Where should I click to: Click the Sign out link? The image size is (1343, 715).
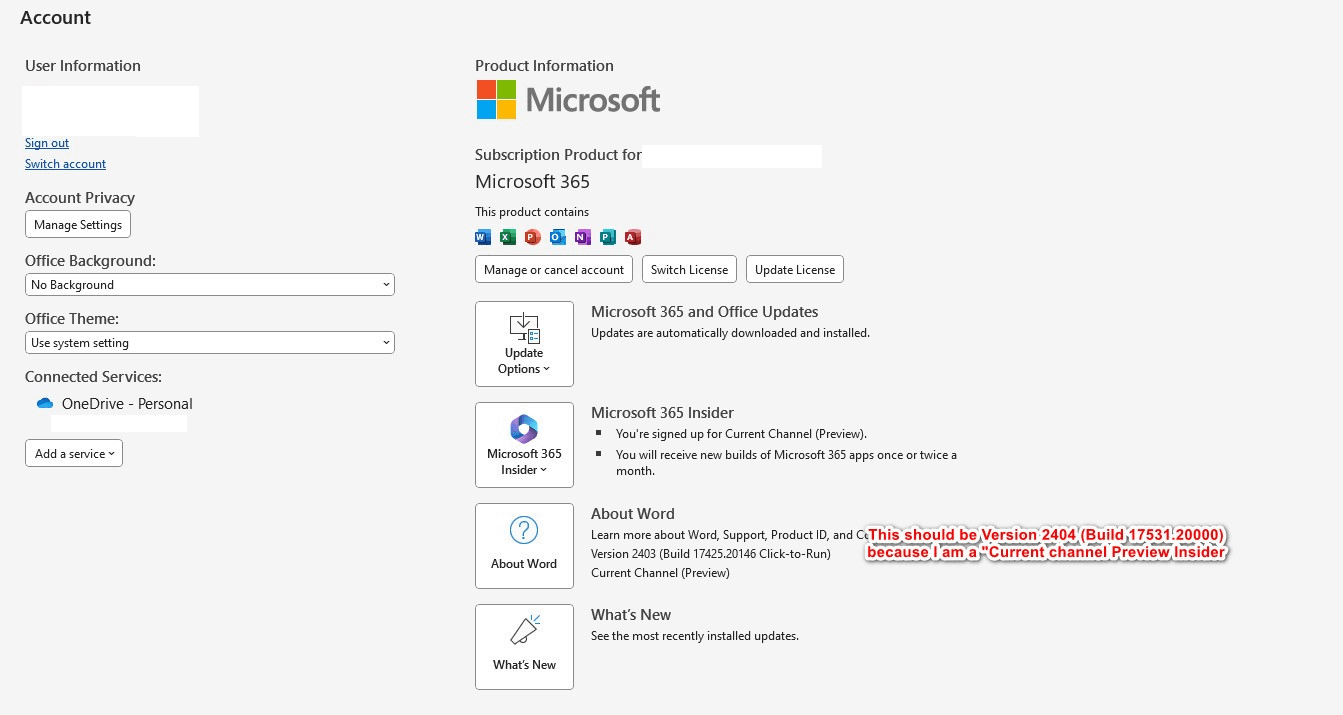[x=47, y=143]
